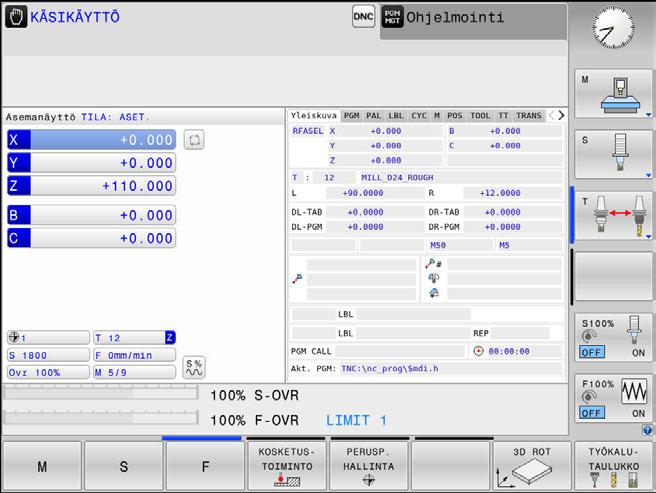Switch to Ohjelmointi mode header
This screenshot has width=656, height=493.
pyautogui.click(x=474, y=20)
